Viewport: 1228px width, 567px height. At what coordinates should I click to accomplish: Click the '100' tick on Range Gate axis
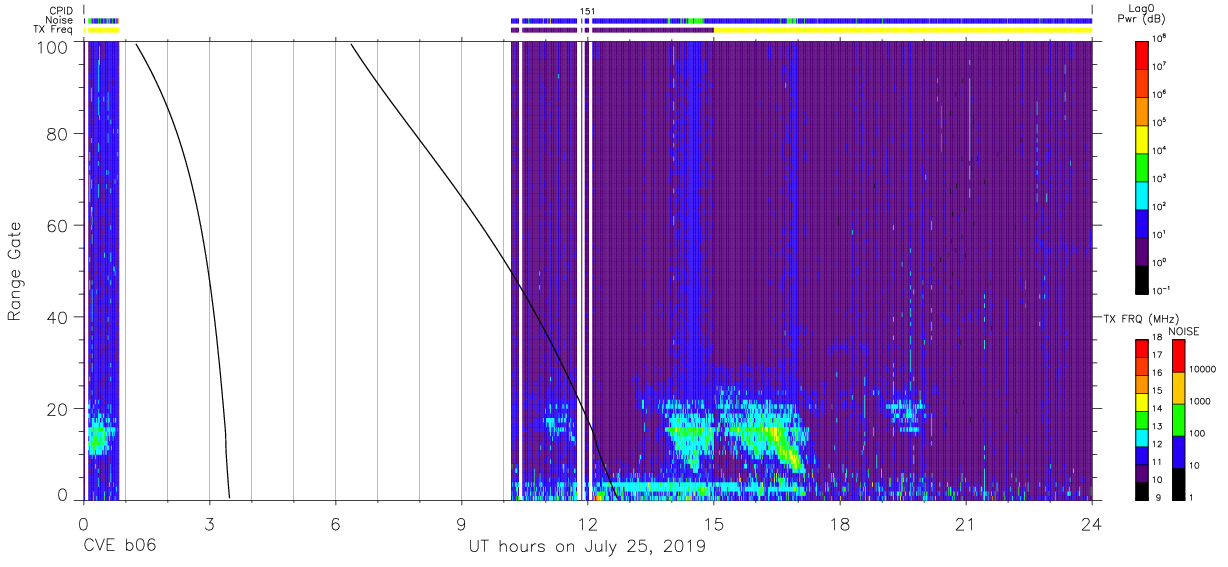[53, 47]
